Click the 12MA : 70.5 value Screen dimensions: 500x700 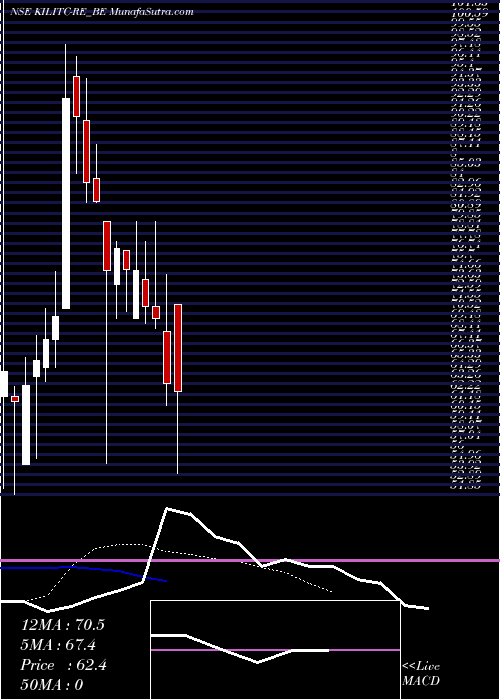(62, 625)
